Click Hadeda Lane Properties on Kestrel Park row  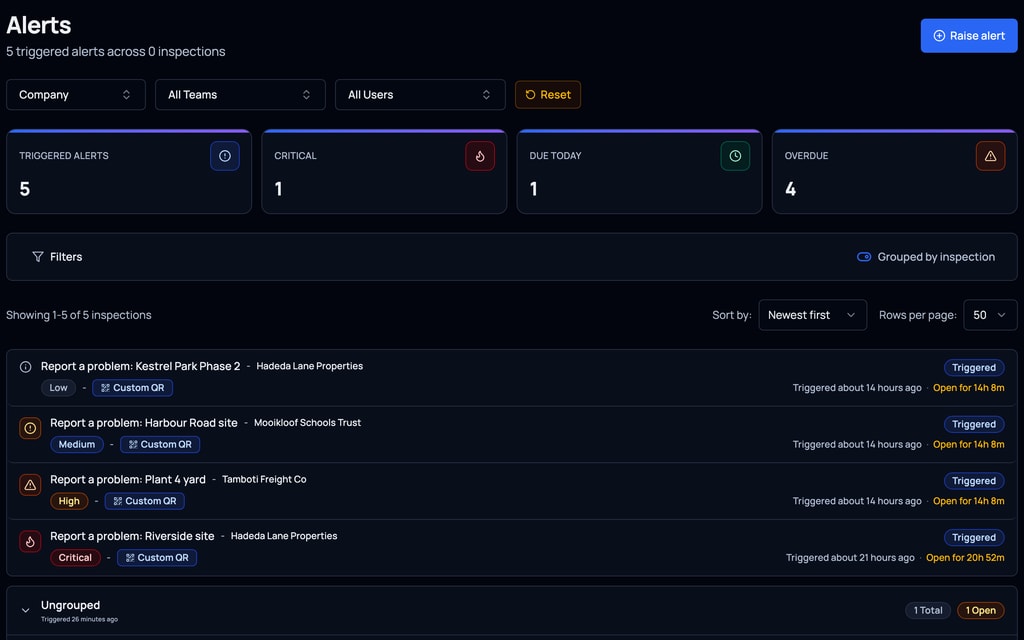(x=310, y=366)
